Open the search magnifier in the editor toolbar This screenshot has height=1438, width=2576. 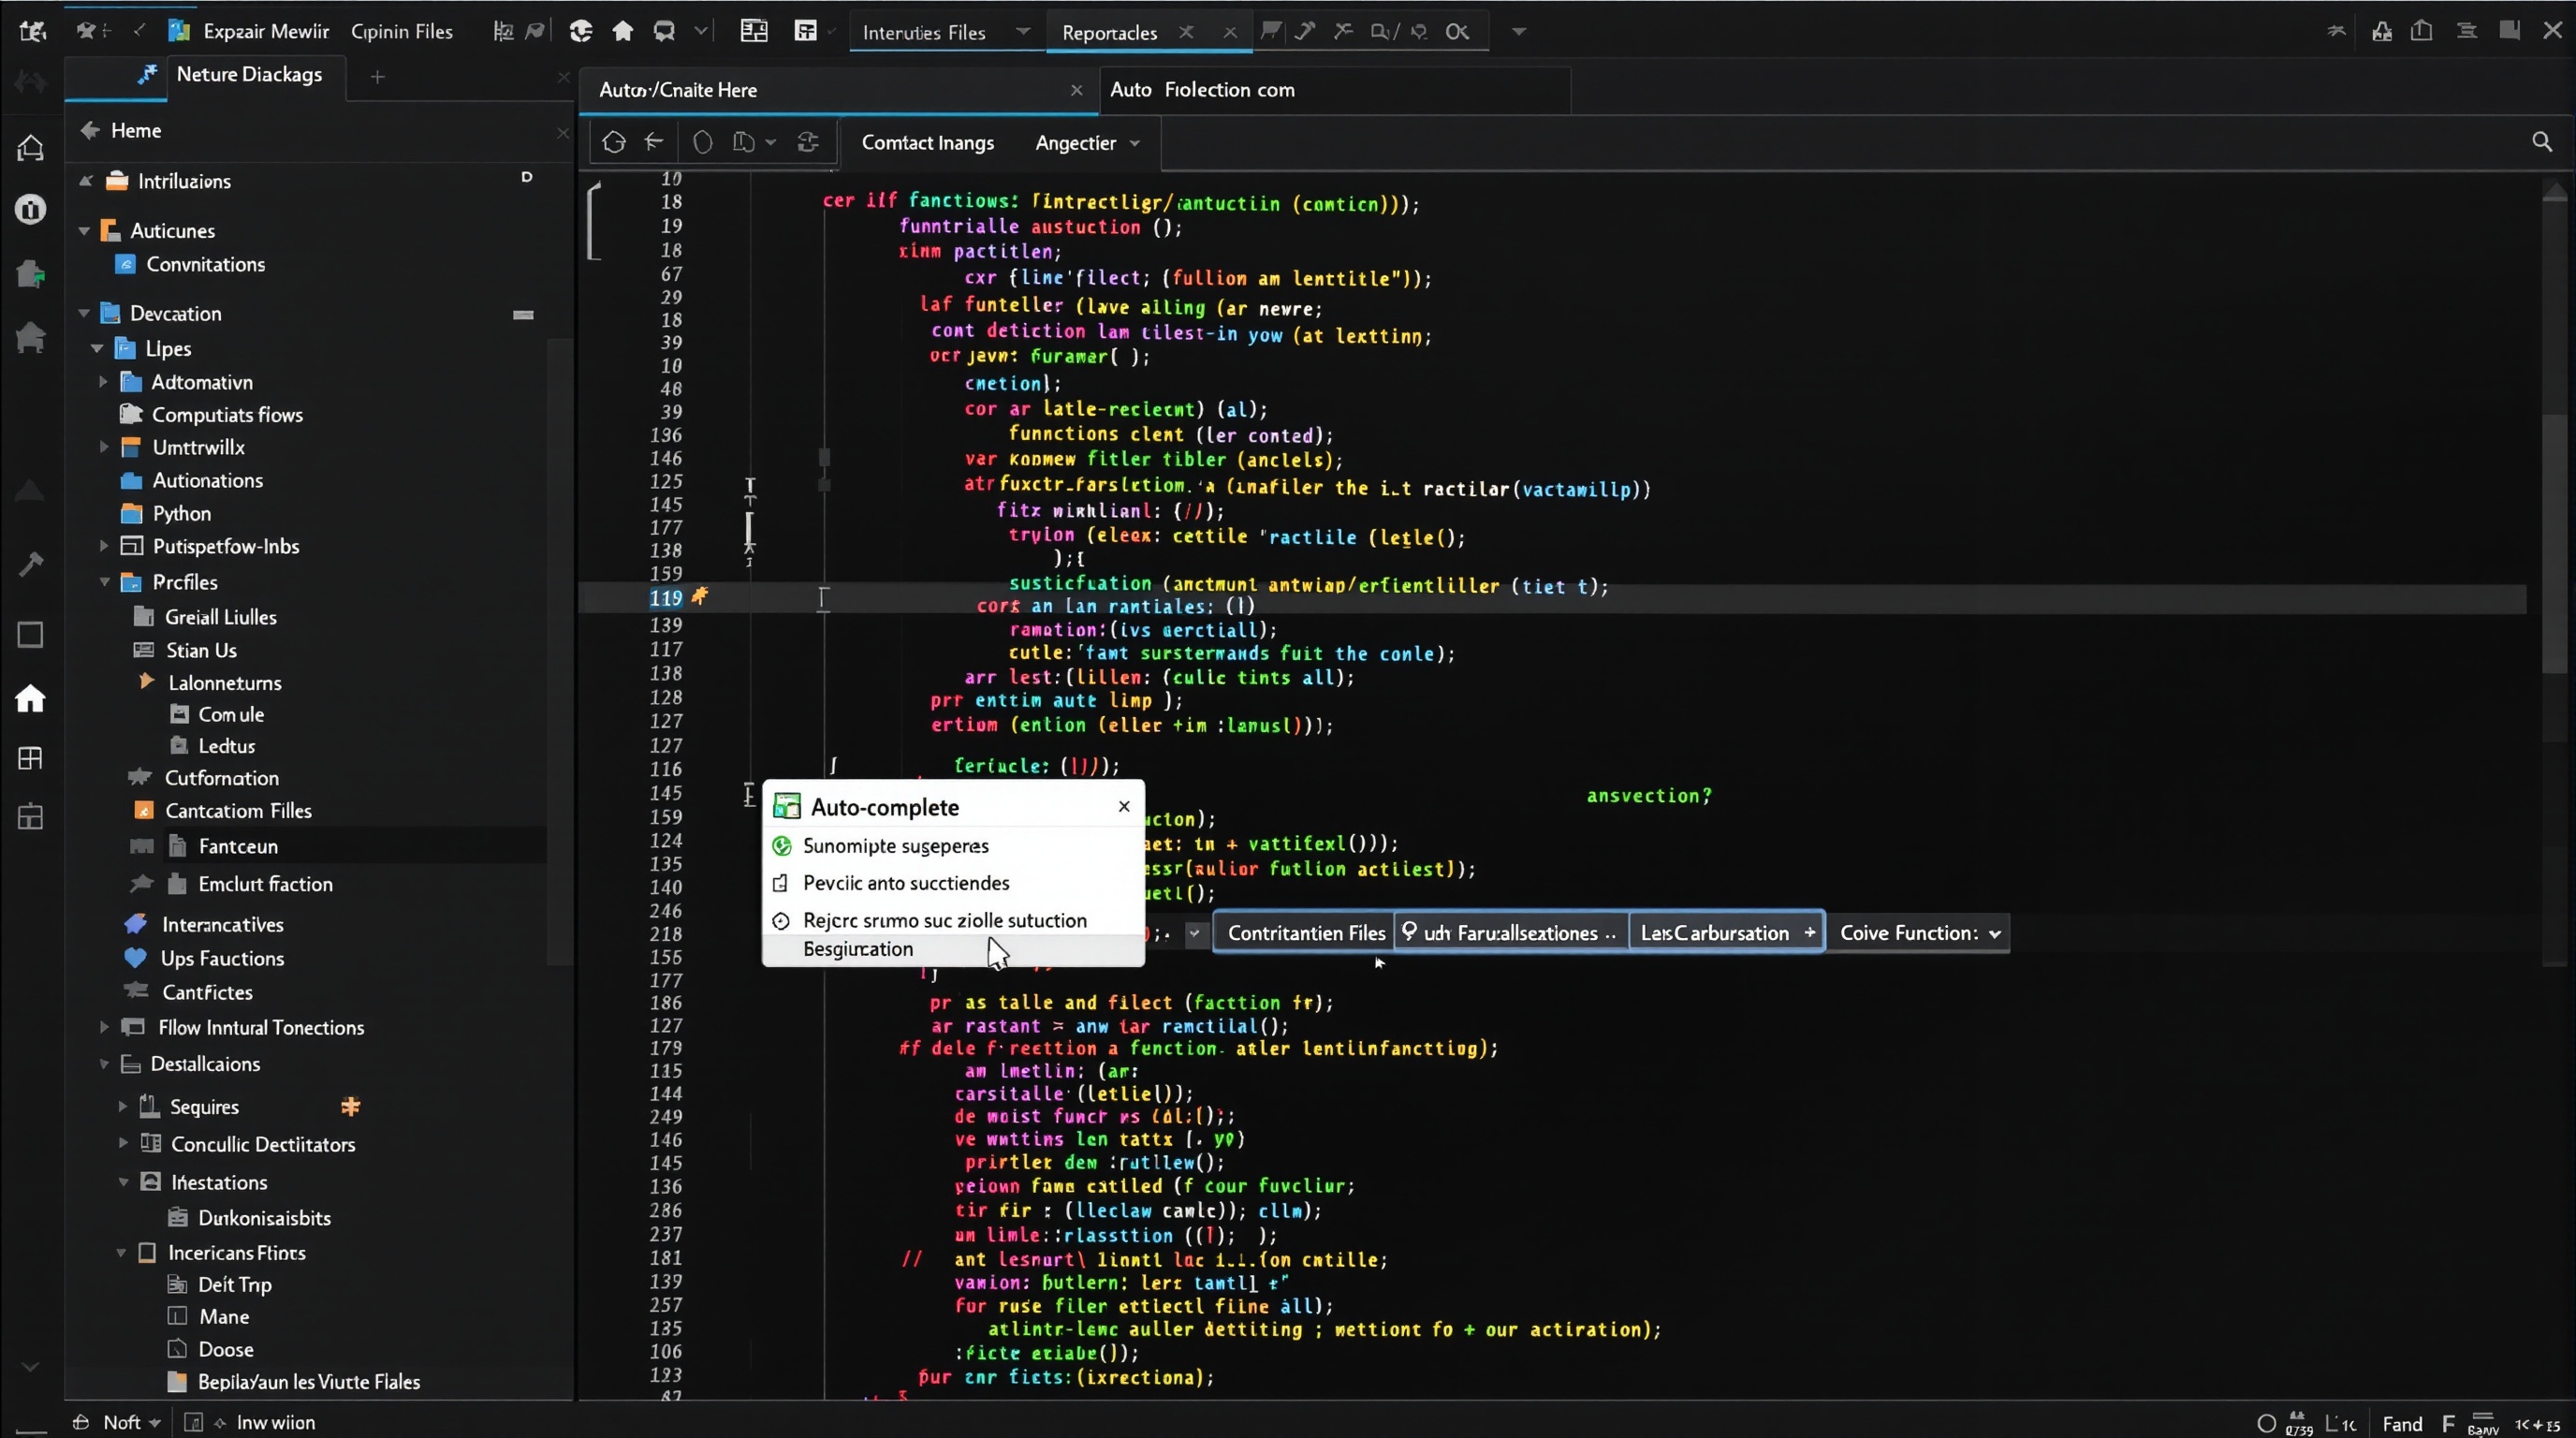point(2541,142)
